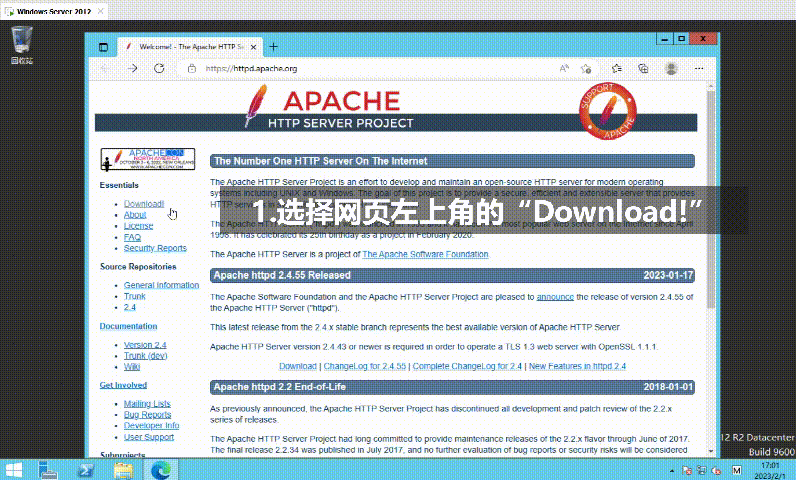Open the 2.4 source repository link

tap(130, 307)
